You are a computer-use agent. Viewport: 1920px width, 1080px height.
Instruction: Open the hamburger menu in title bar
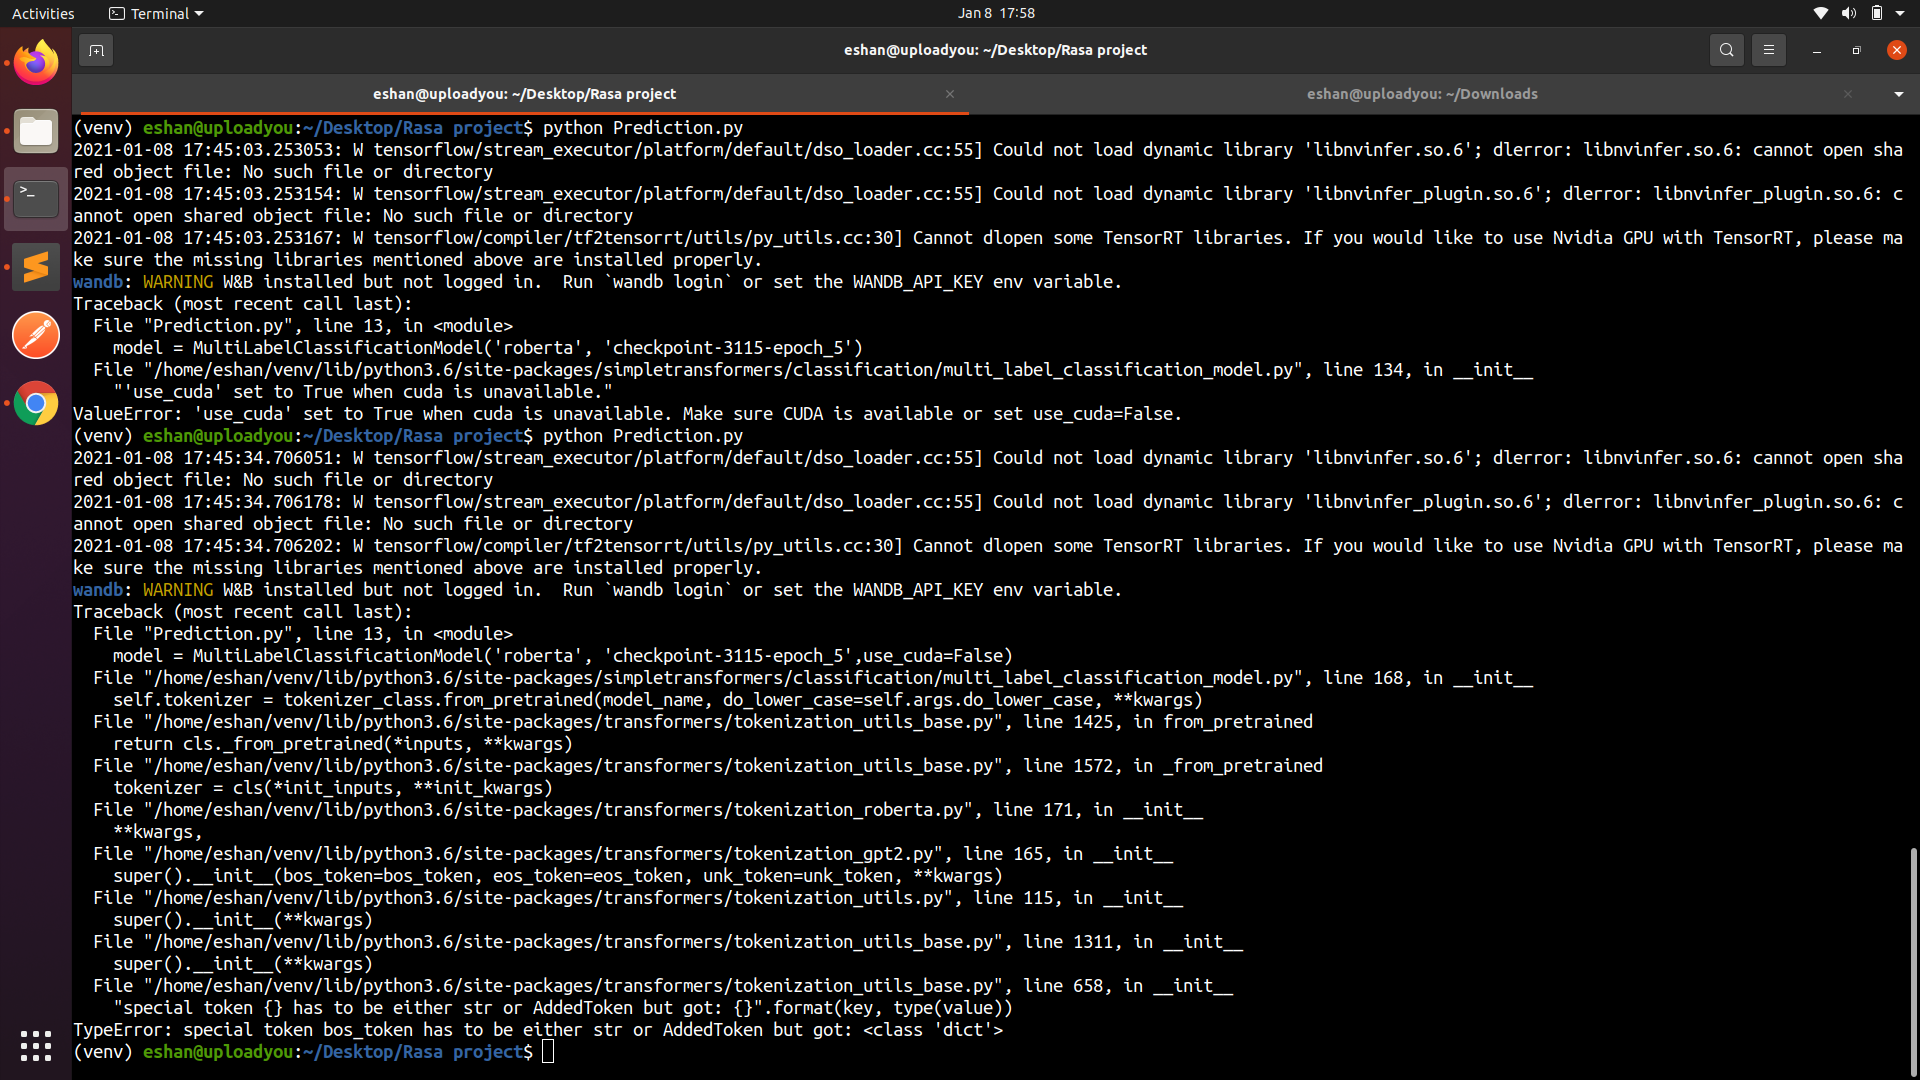(1768, 50)
